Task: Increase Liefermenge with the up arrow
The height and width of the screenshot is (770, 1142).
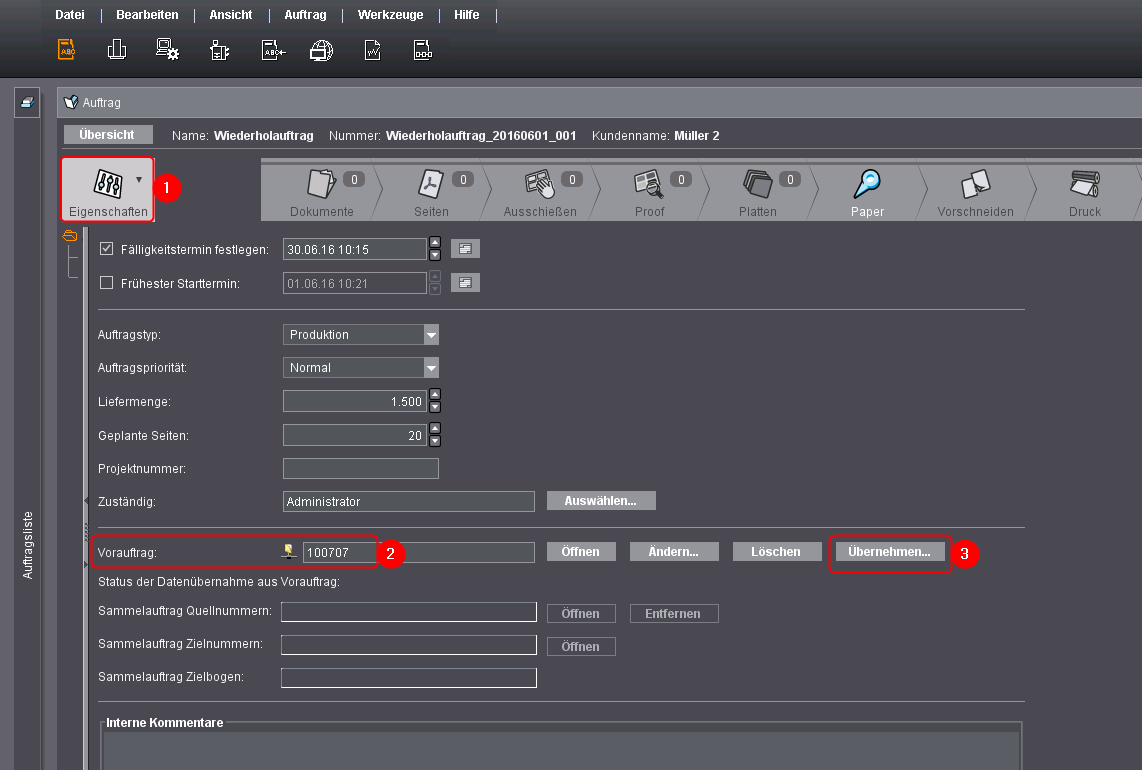Action: click(x=435, y=395)
